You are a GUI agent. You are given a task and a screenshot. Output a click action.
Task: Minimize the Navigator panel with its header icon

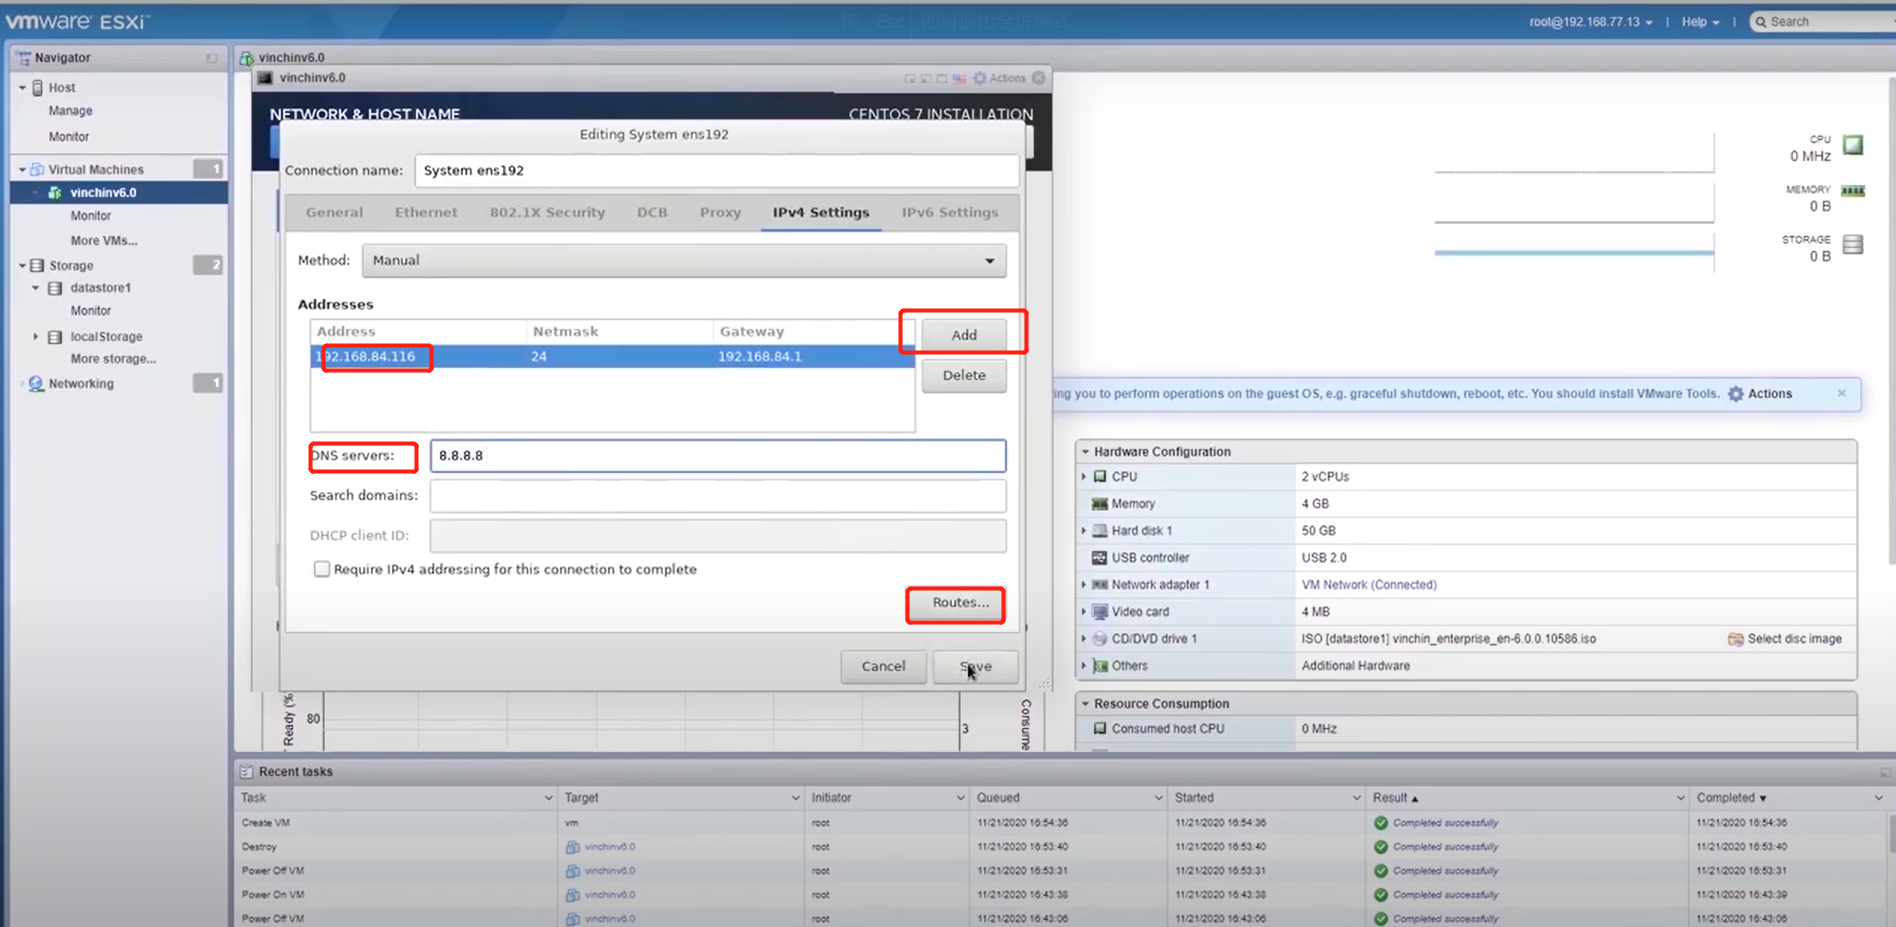tap(212, 58)
